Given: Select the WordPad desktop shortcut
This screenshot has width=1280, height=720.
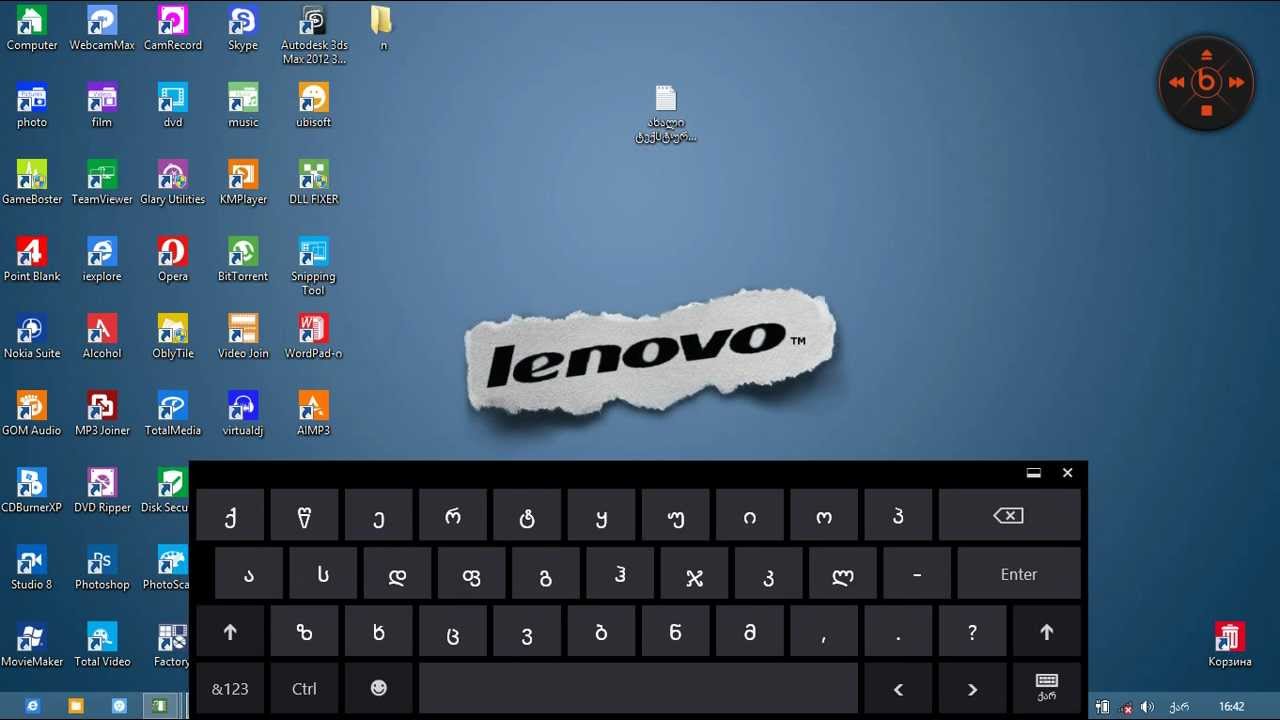Looking at the screenshot, I should click(x=314, y=336).
